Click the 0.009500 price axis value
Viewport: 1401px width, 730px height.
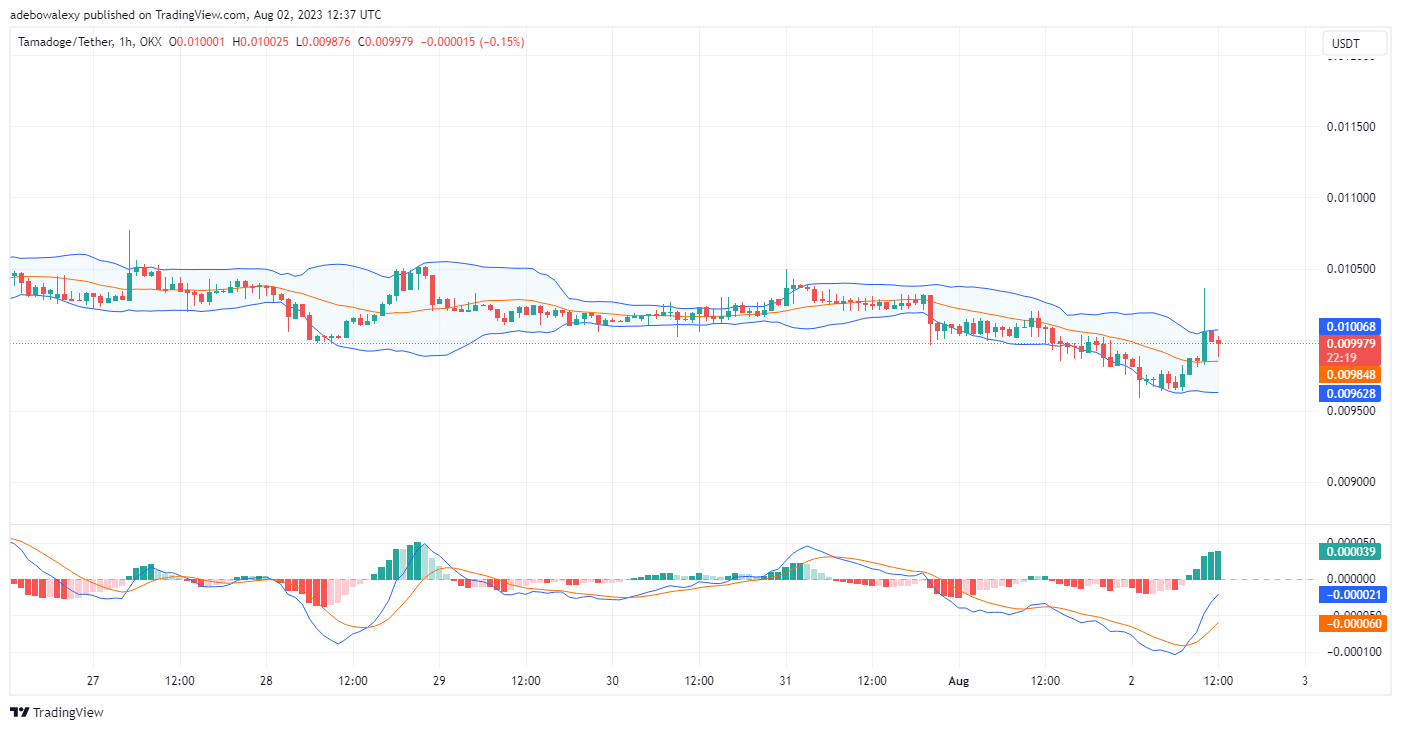1351,411
